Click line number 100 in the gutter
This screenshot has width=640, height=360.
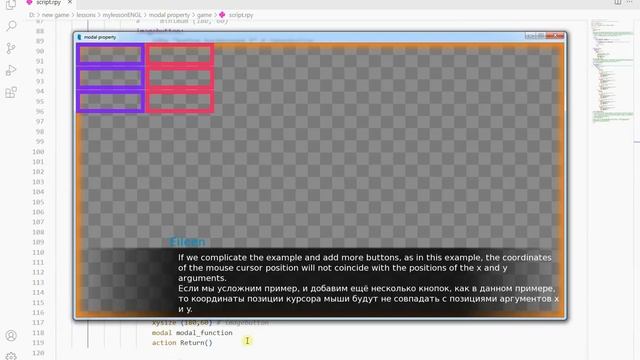pos(38,152)
